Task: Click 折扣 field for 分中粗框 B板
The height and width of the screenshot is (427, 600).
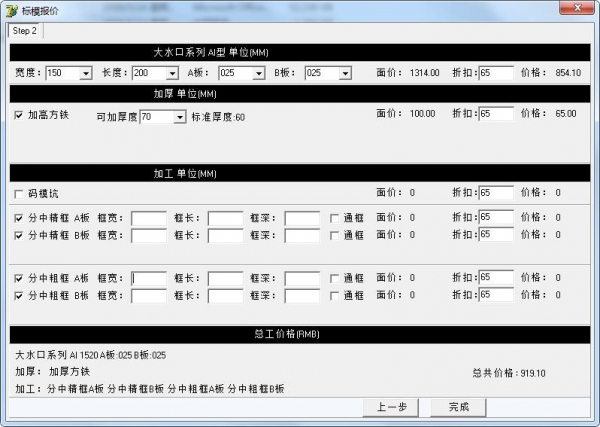Action: coord(496,295)
